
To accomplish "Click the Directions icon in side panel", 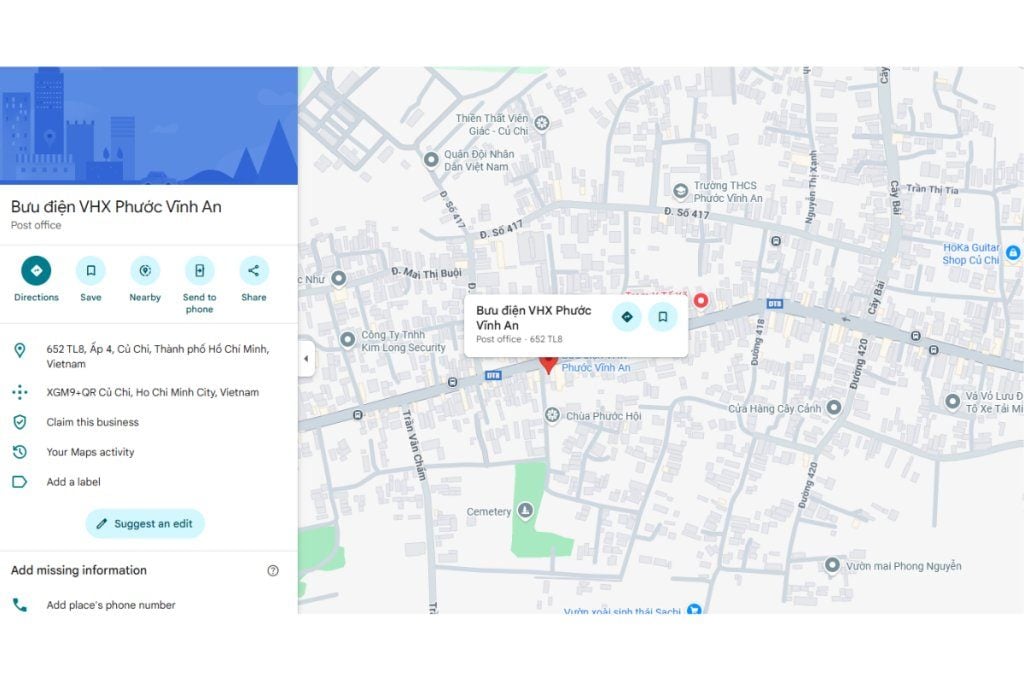I will click(36, 271).
